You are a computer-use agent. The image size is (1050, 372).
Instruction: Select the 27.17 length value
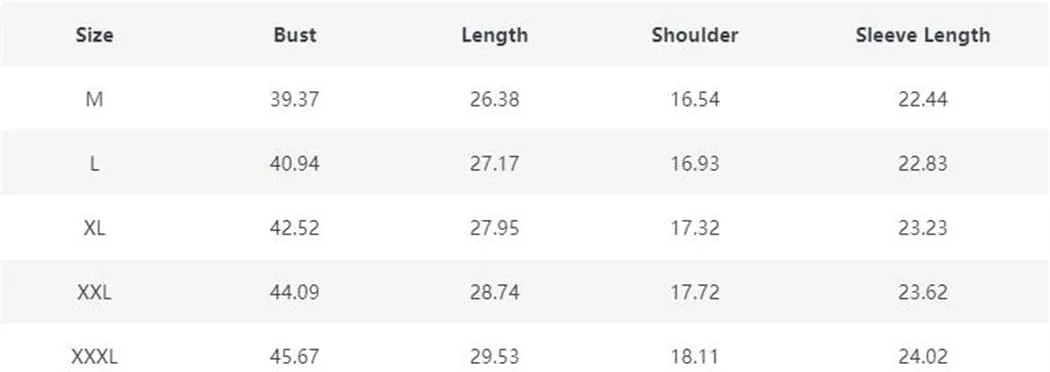pyautogui.click(x=494, y=164)
